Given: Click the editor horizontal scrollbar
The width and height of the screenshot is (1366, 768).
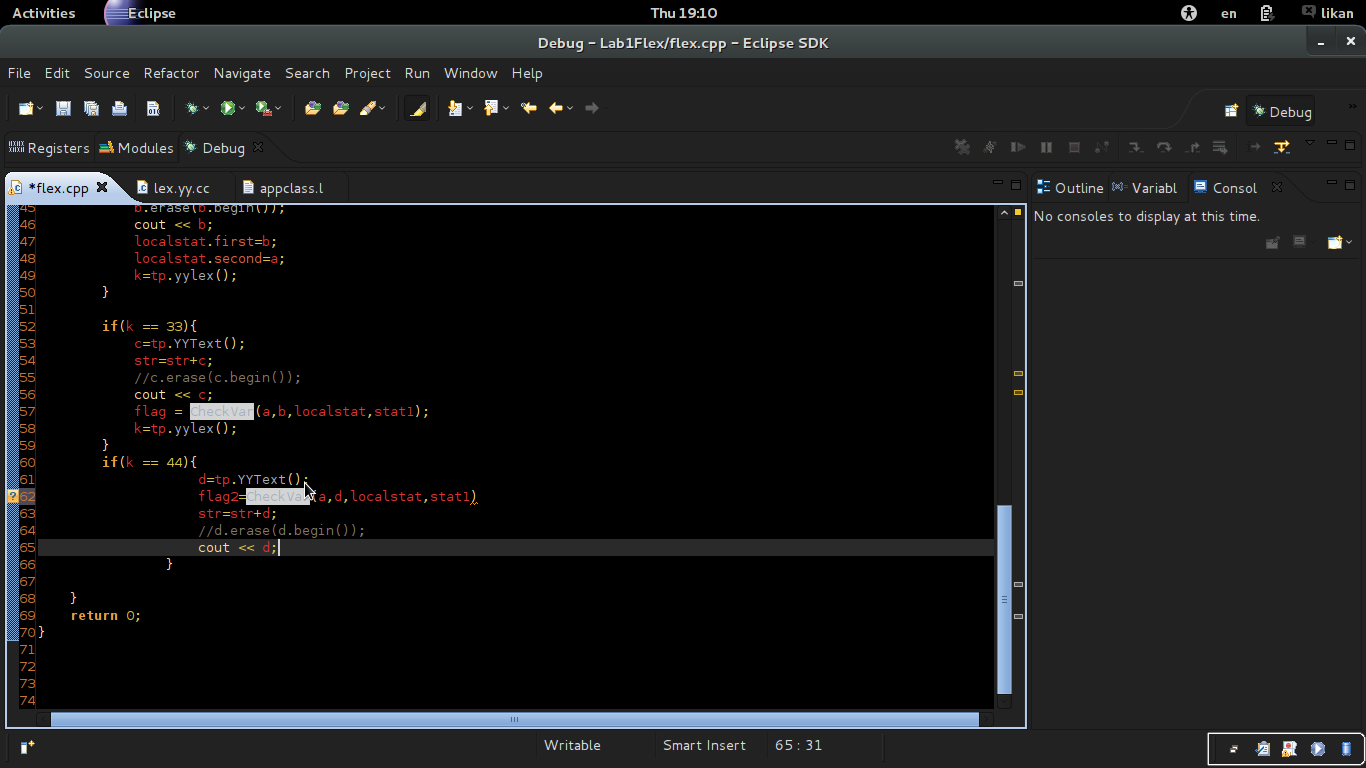Looking at the screenshot, I should click(x=514, y=719).
